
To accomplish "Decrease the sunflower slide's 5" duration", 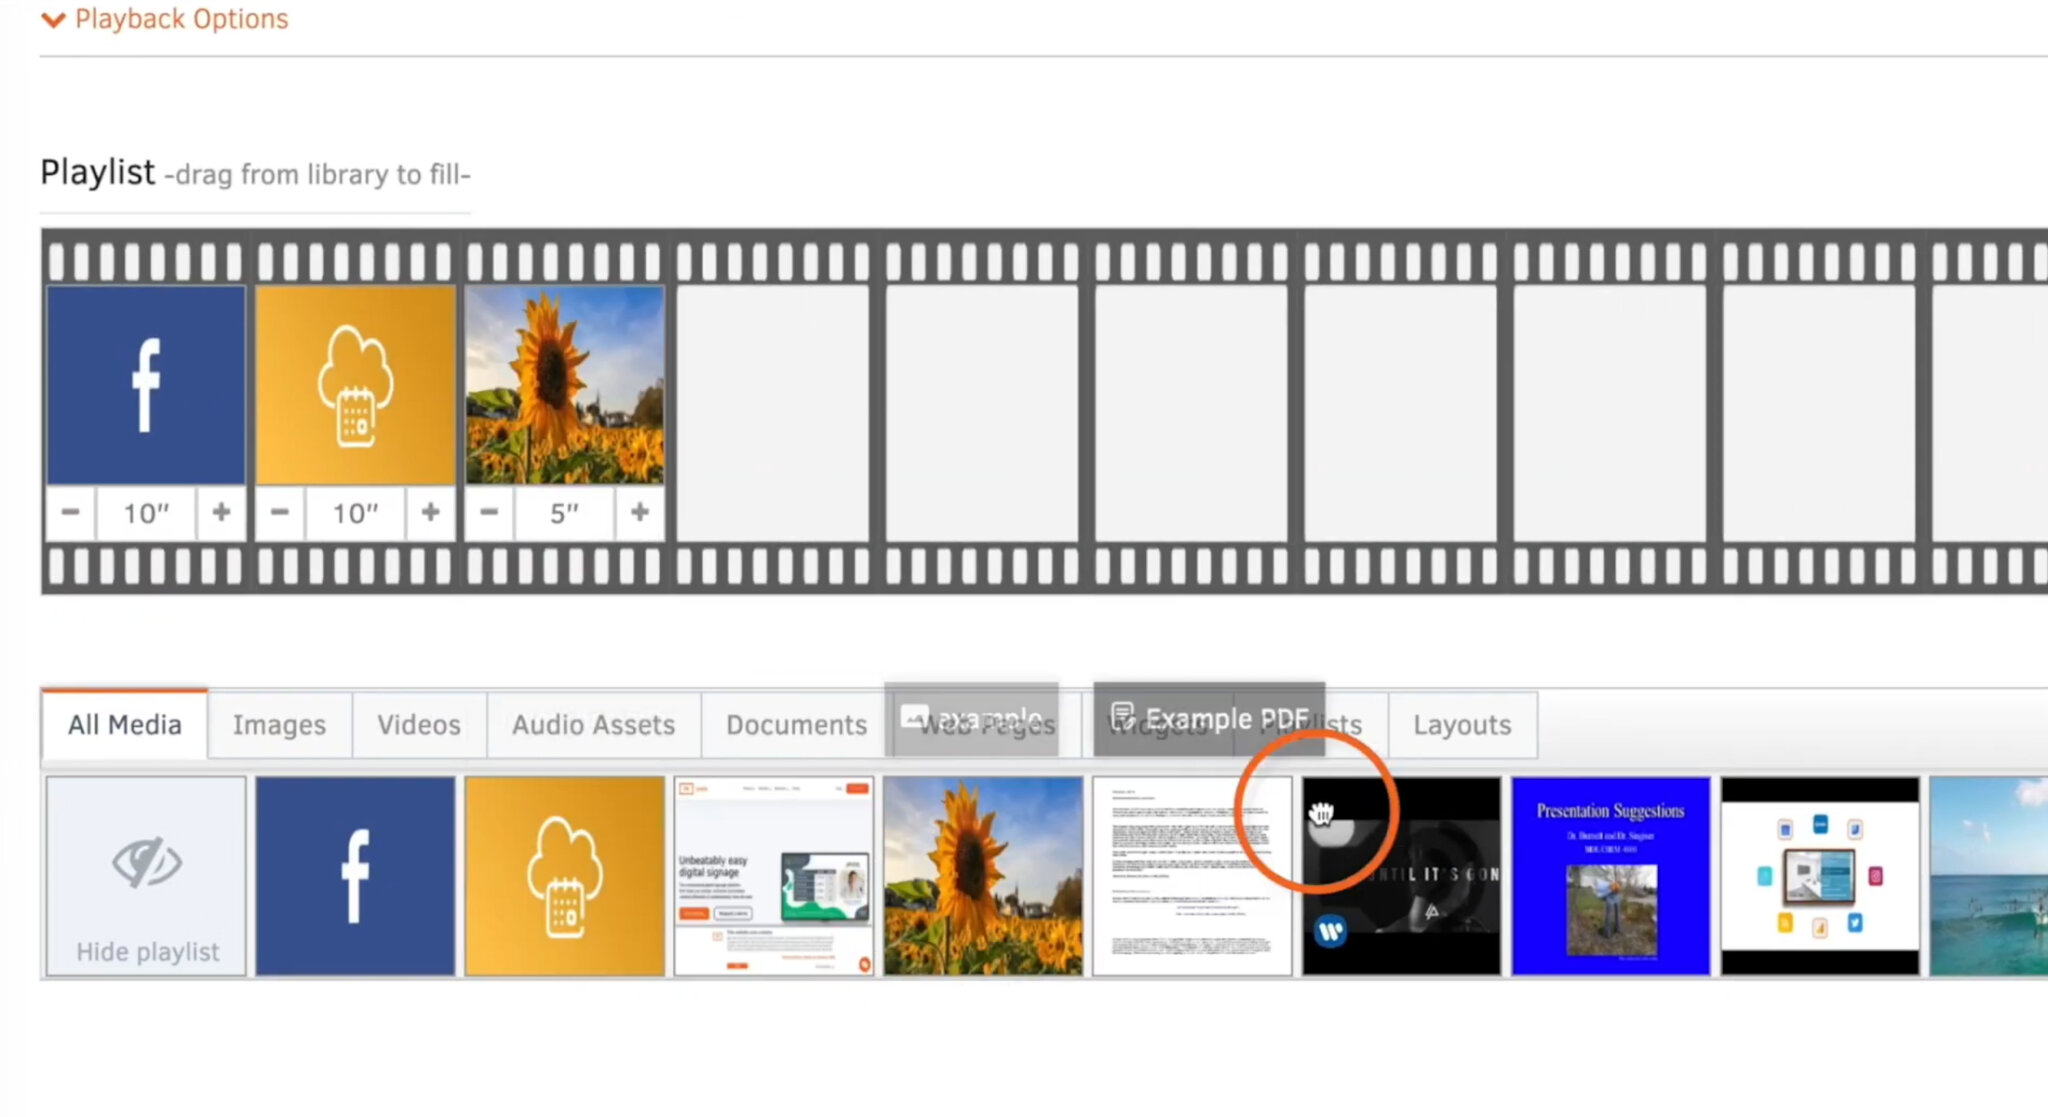I will point(489,512).
